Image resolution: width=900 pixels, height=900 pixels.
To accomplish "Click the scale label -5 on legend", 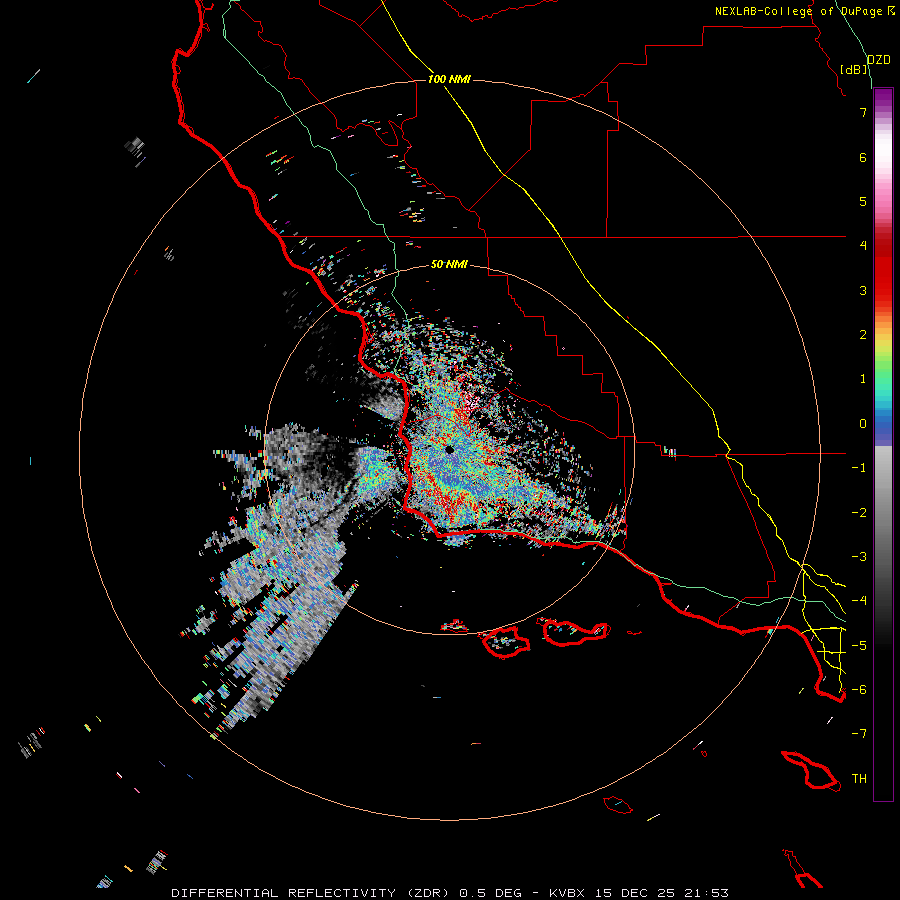I will click(x=859, y=645).
